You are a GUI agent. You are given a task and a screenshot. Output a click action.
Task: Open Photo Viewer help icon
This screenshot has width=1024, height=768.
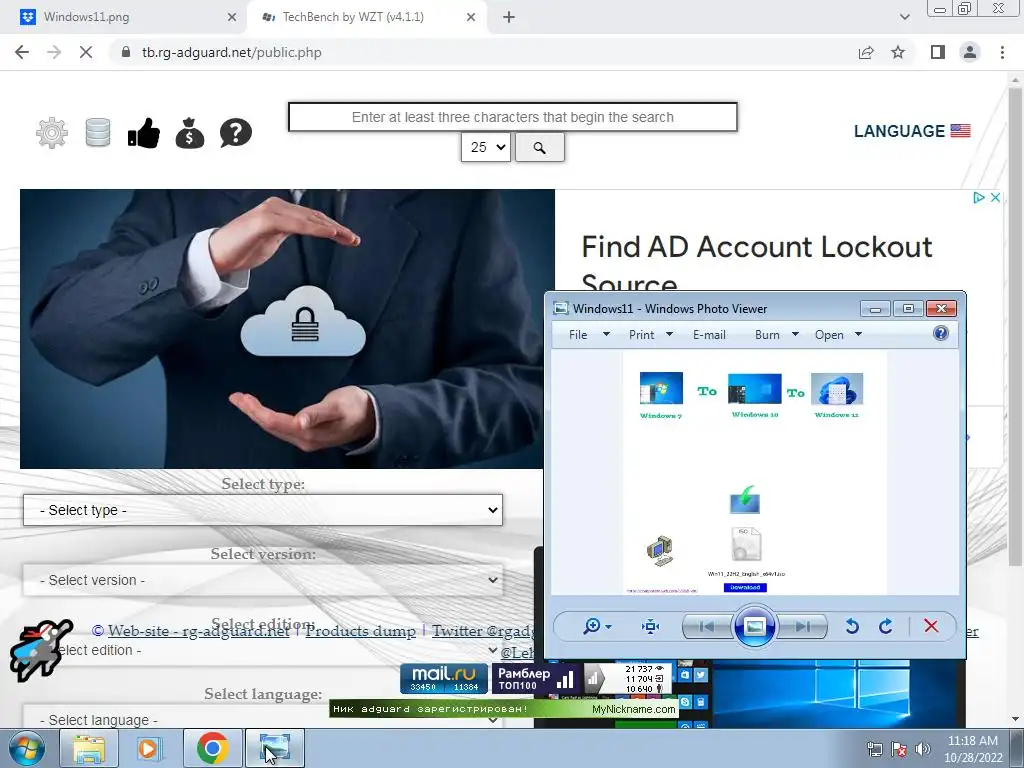point(940,334)
